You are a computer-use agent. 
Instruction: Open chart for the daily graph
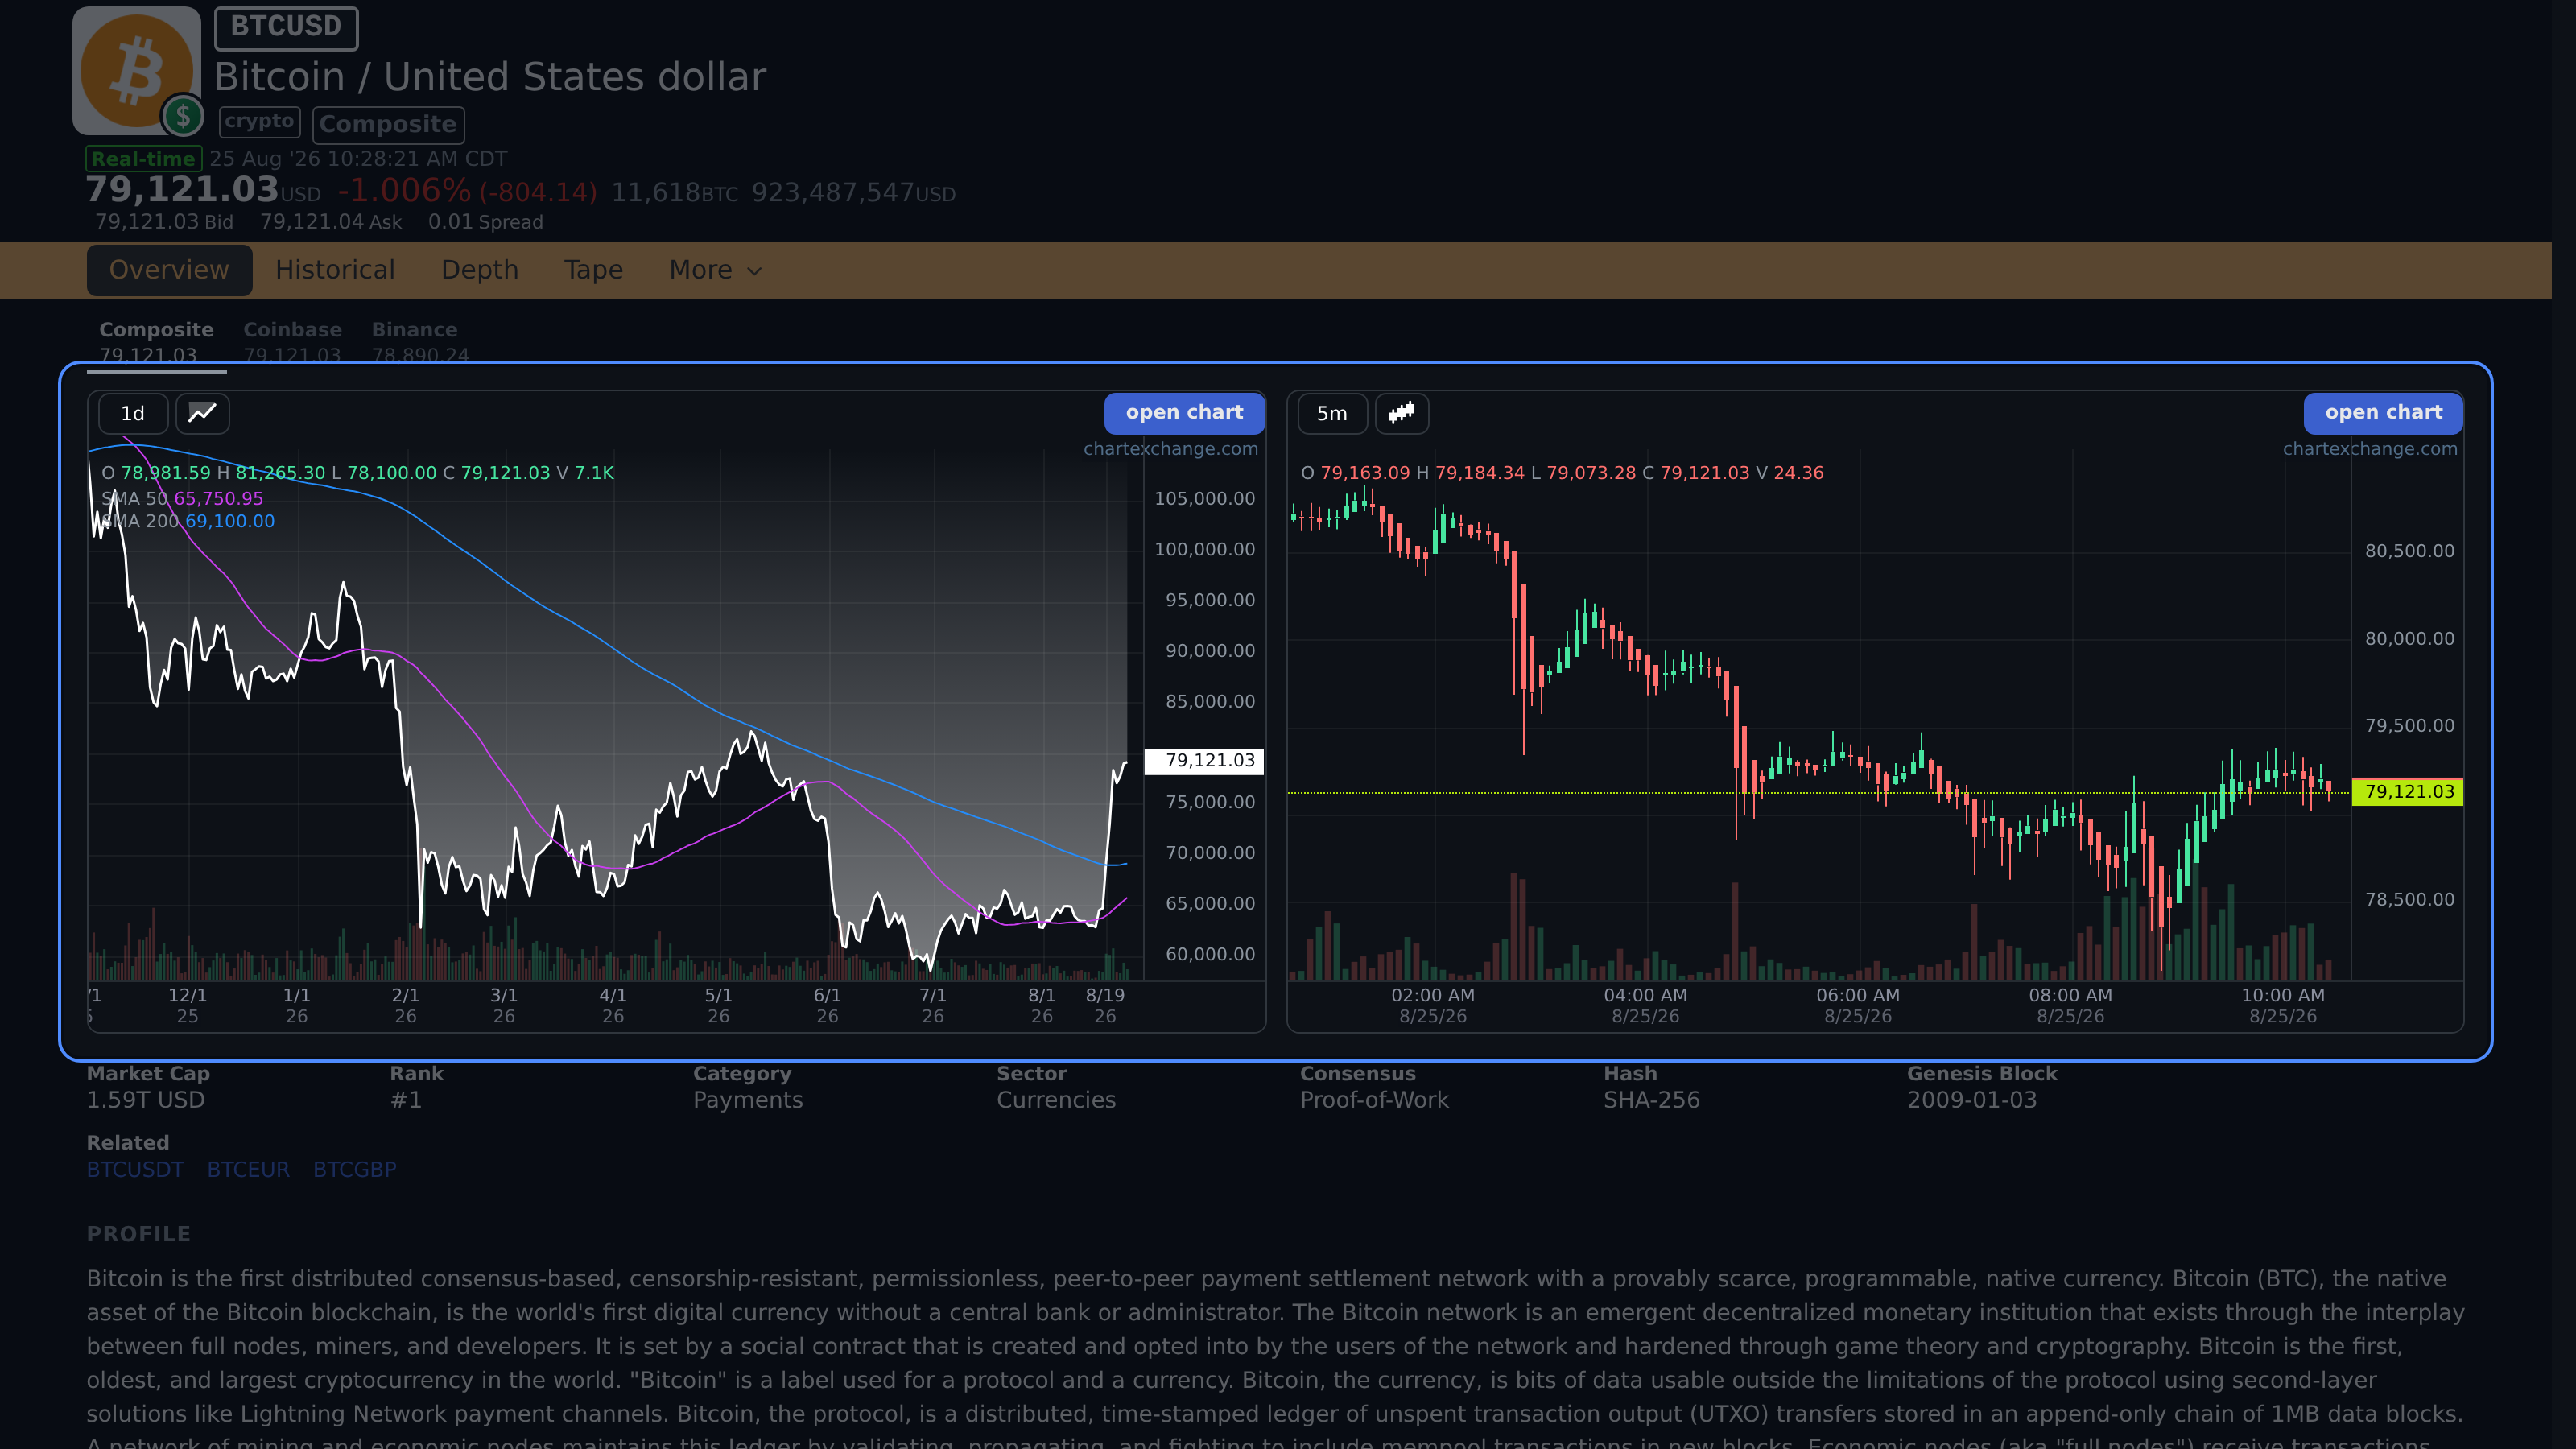1184,412
